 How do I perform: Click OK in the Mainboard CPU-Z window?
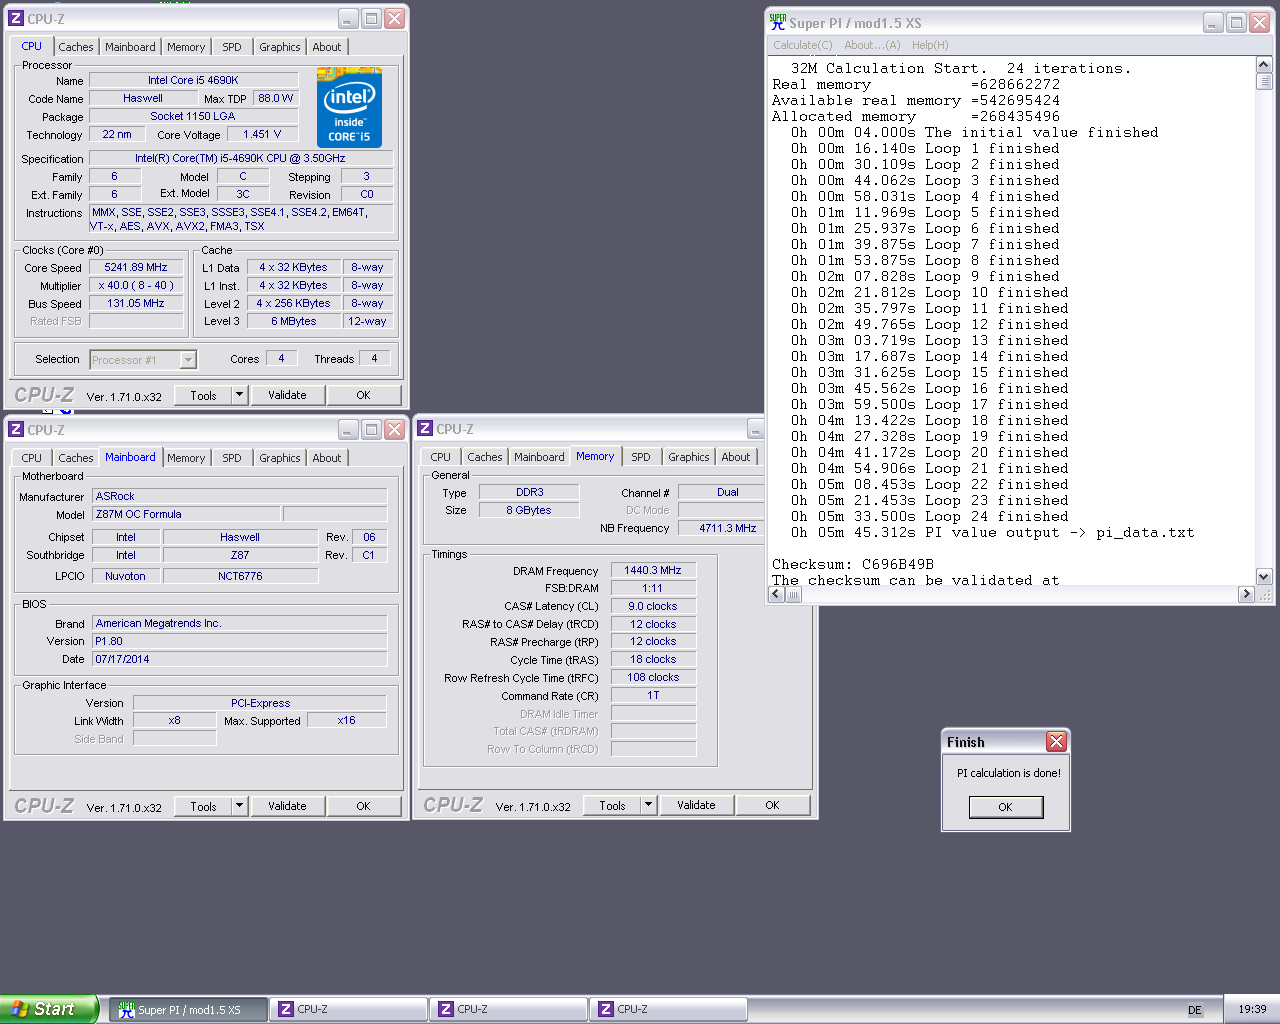[363, 806]
